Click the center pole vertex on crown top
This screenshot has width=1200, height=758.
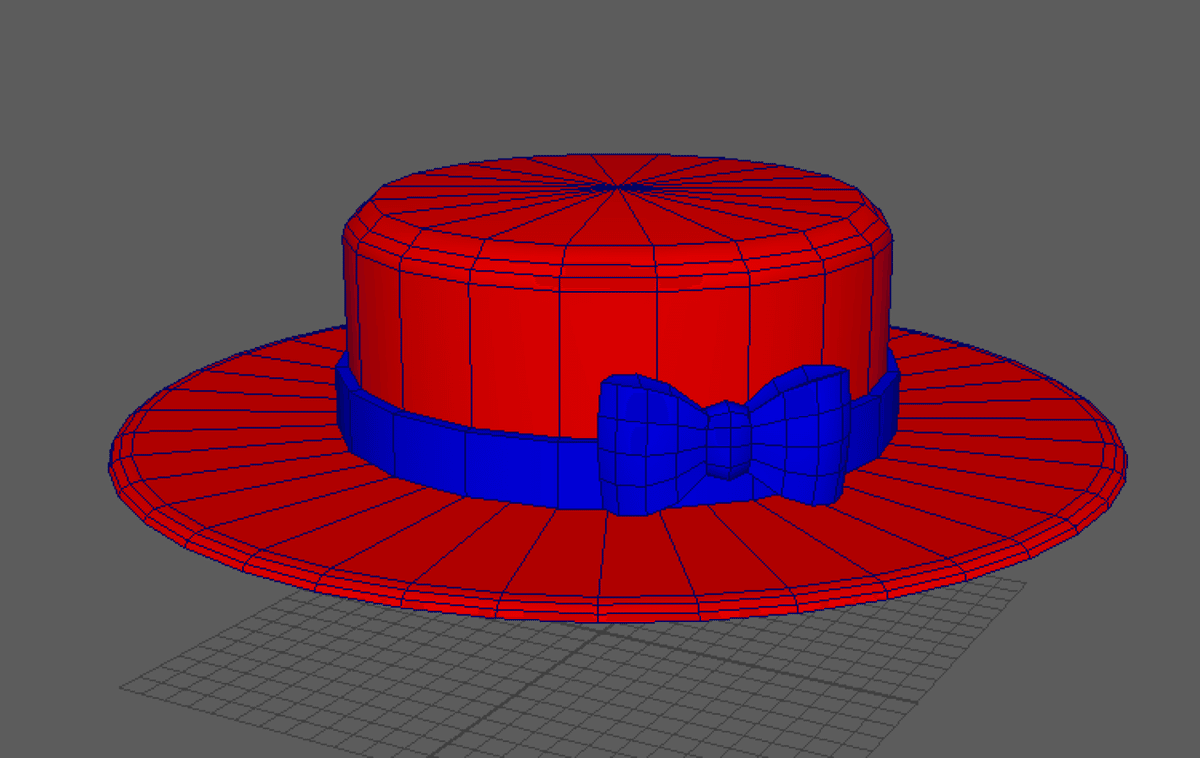617,187
